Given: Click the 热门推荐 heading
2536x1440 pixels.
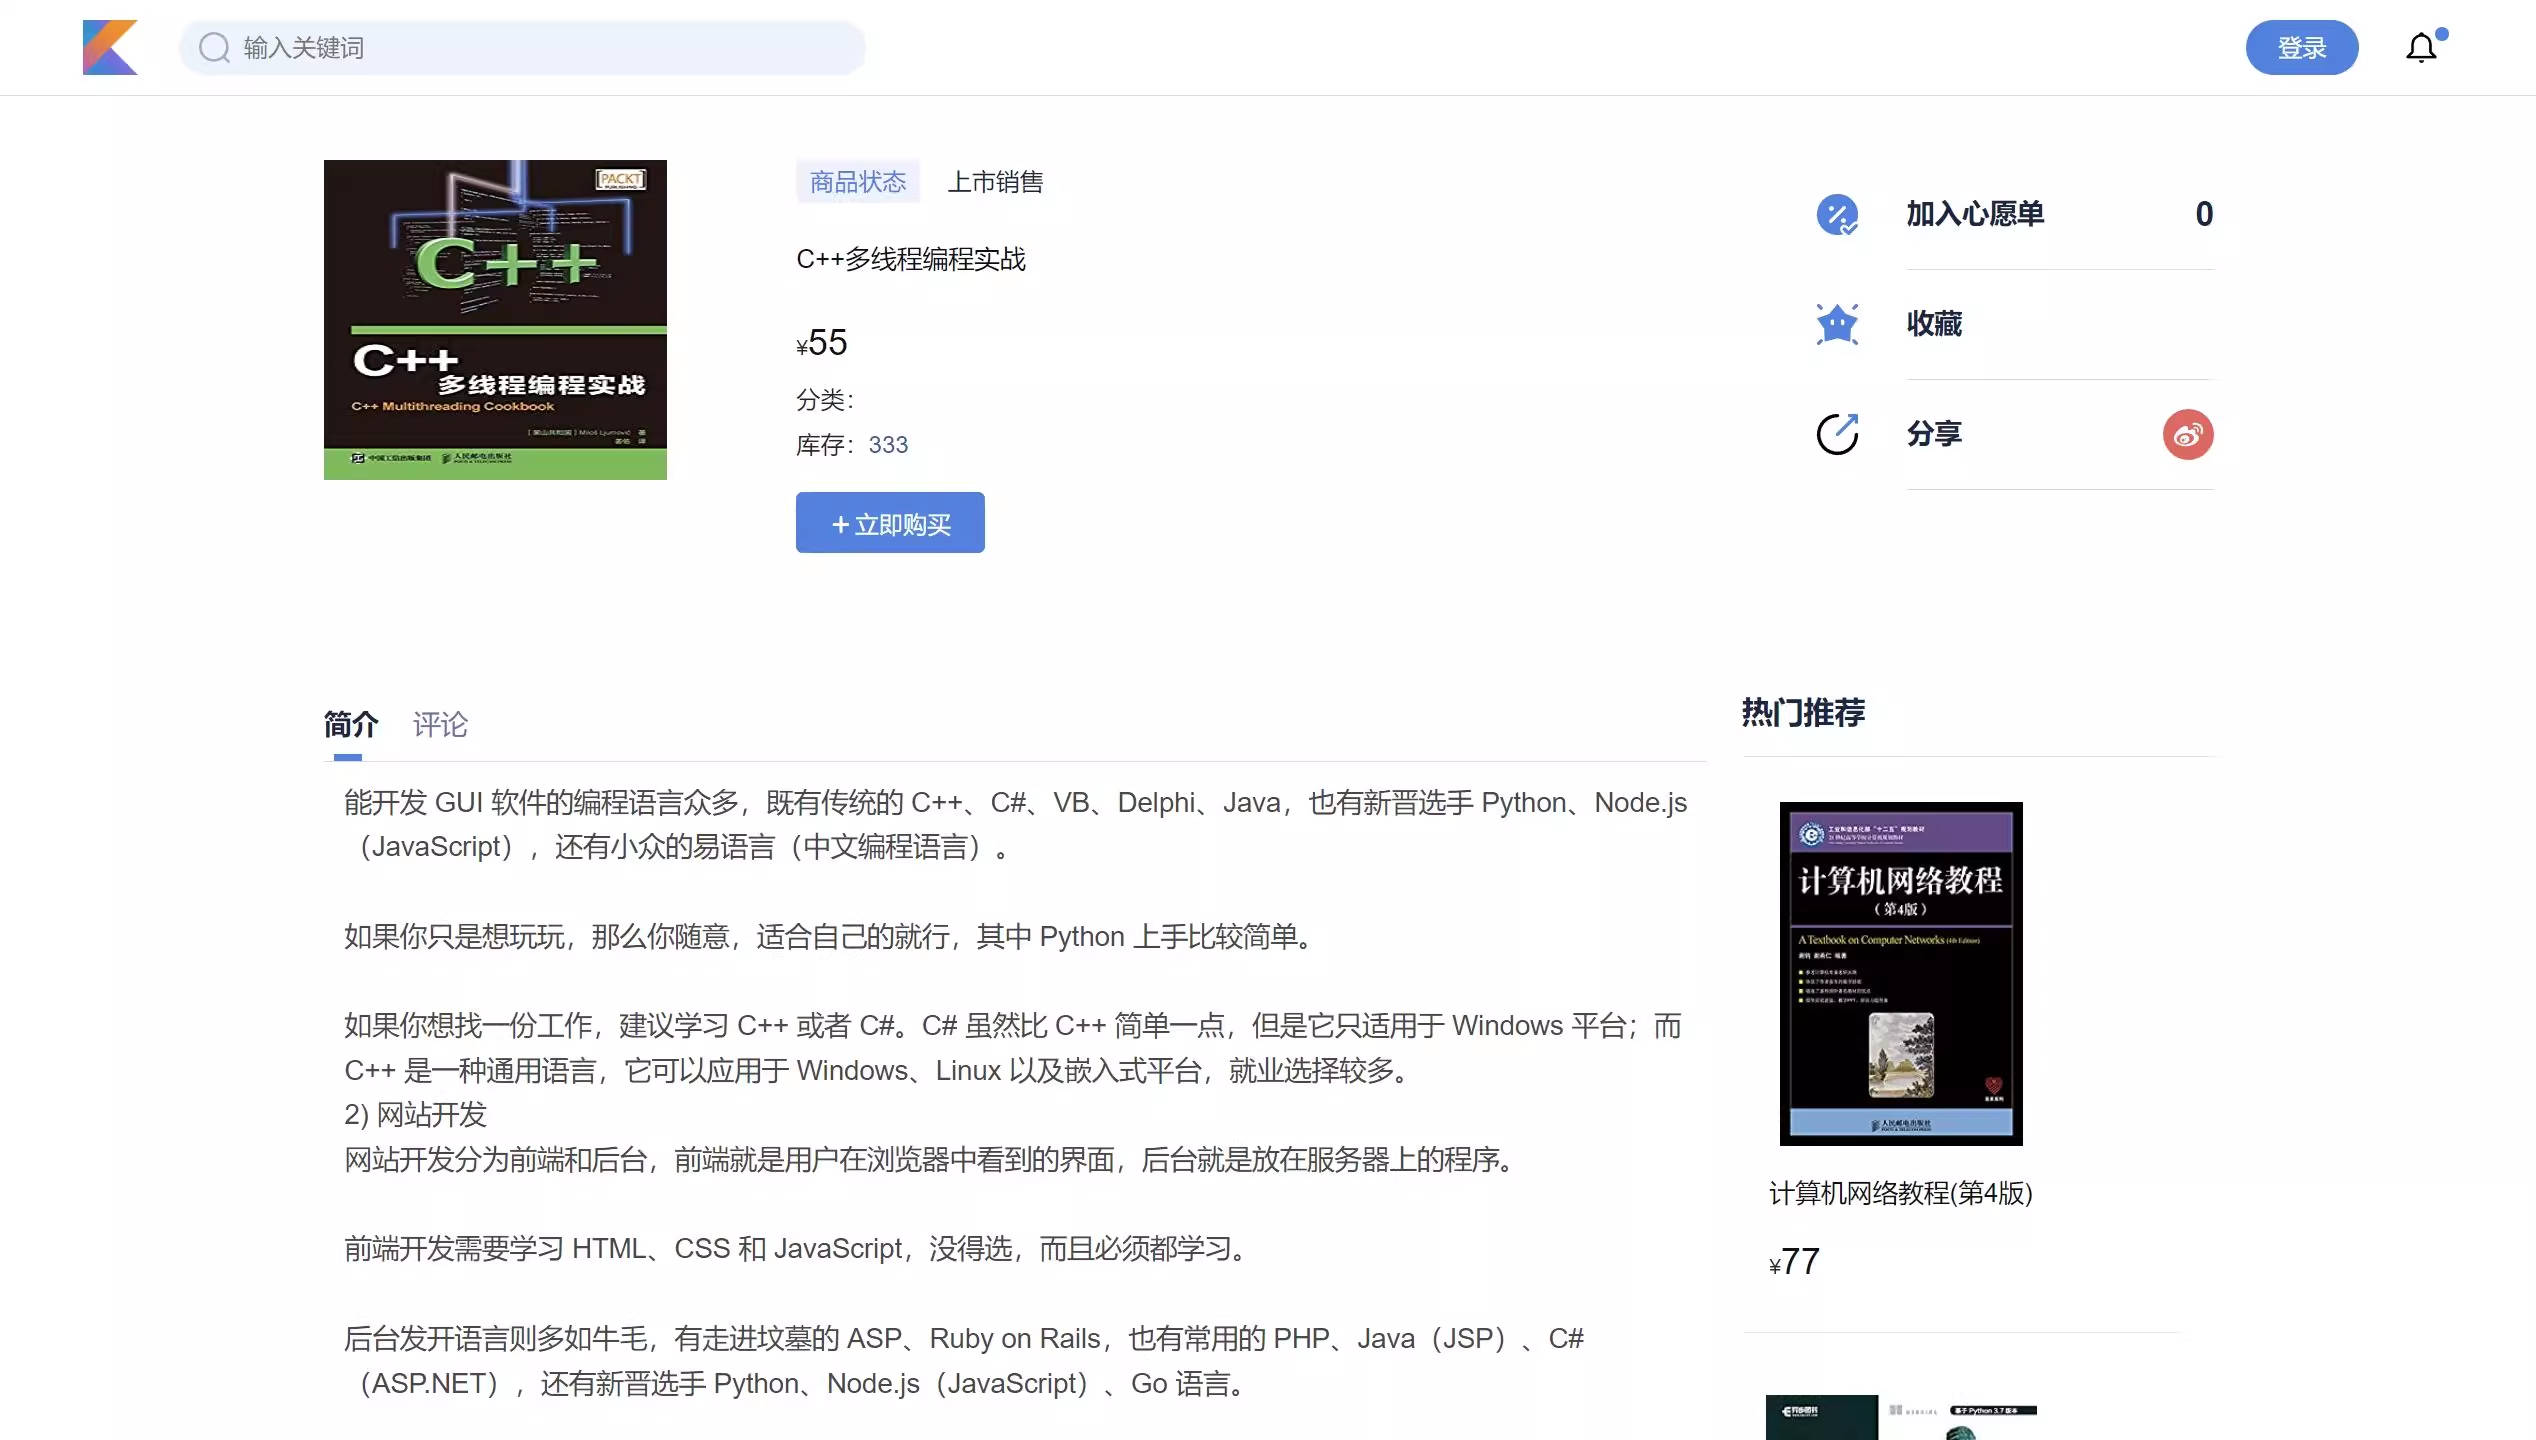Looking at the screenshot, I should [x=1803, y=713].
